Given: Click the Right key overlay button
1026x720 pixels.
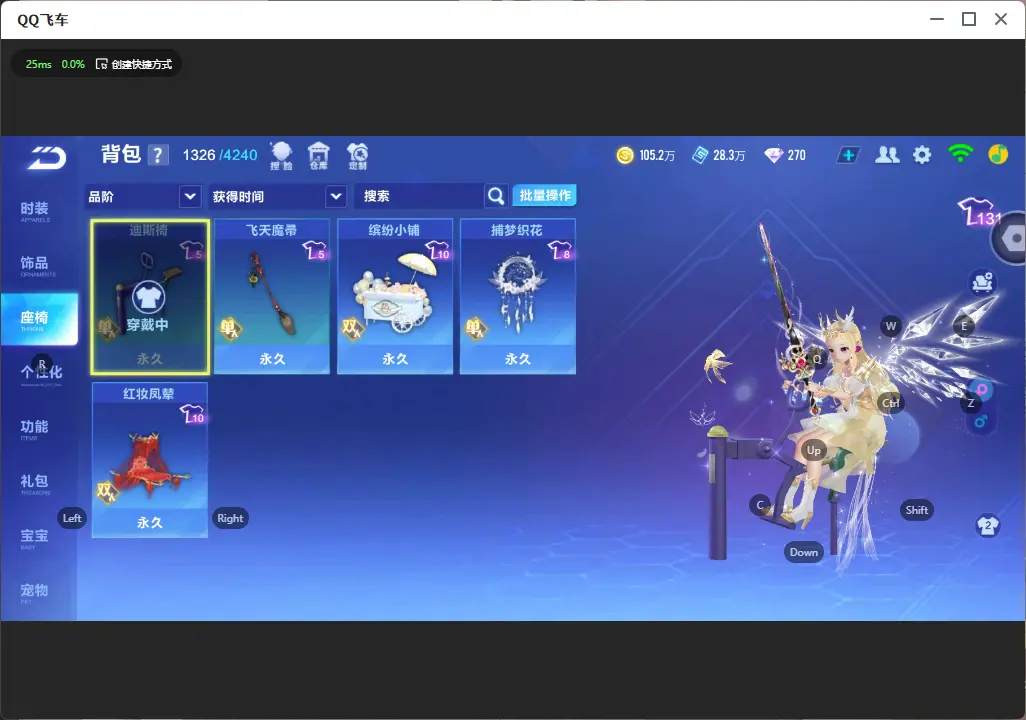Looking at the screenshot, I should point(230,518).
